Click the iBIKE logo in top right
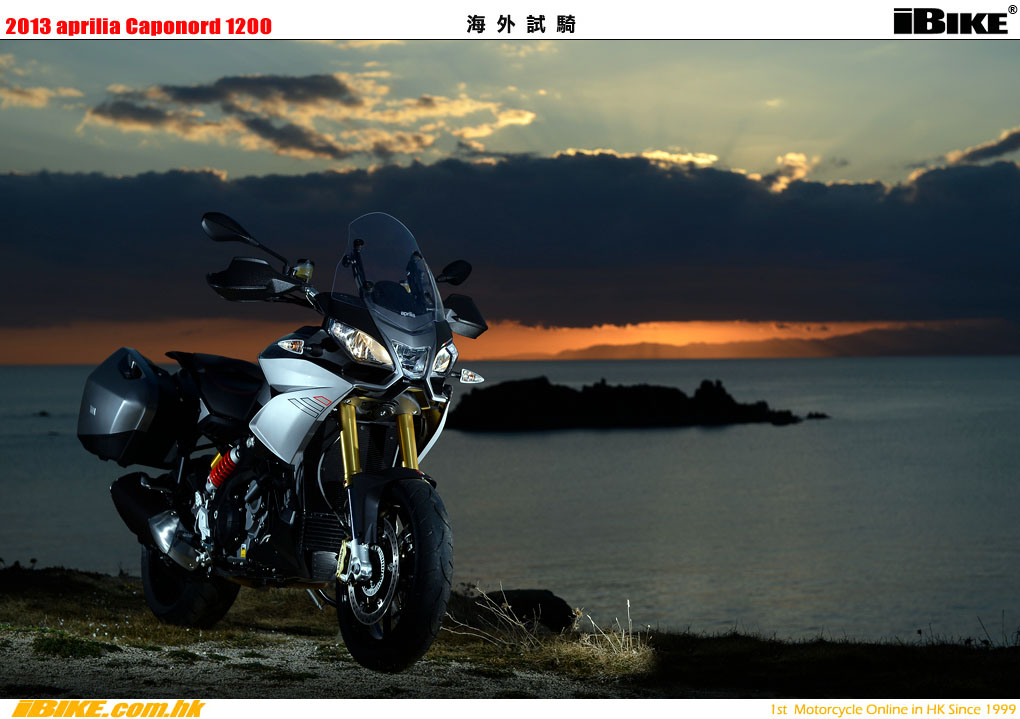The image size is (1020, 719). click(950, 21)
